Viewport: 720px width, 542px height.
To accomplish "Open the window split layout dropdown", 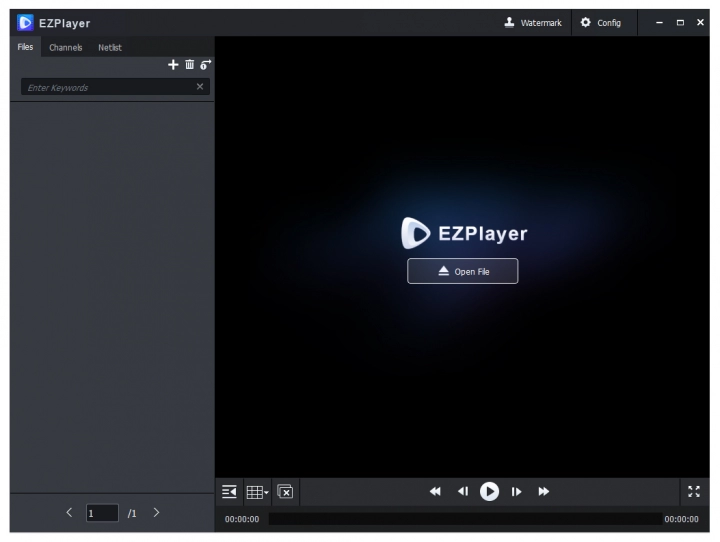I will click(257, 492).
